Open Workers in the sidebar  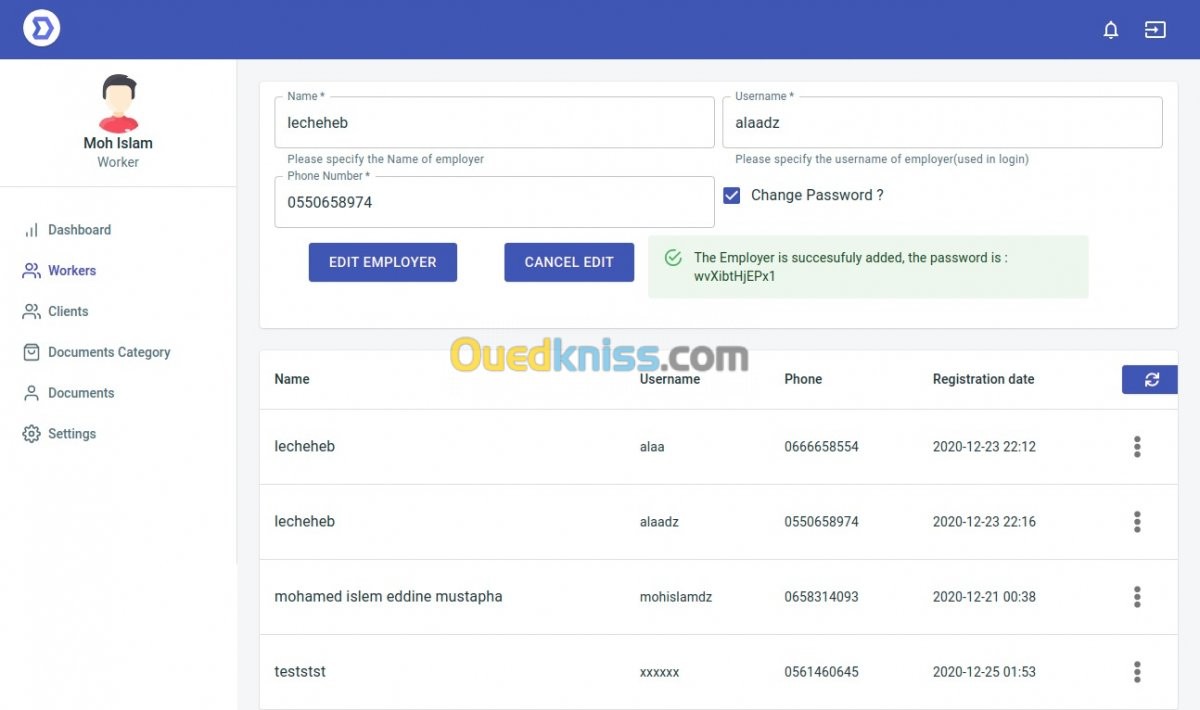pos(72,271)
